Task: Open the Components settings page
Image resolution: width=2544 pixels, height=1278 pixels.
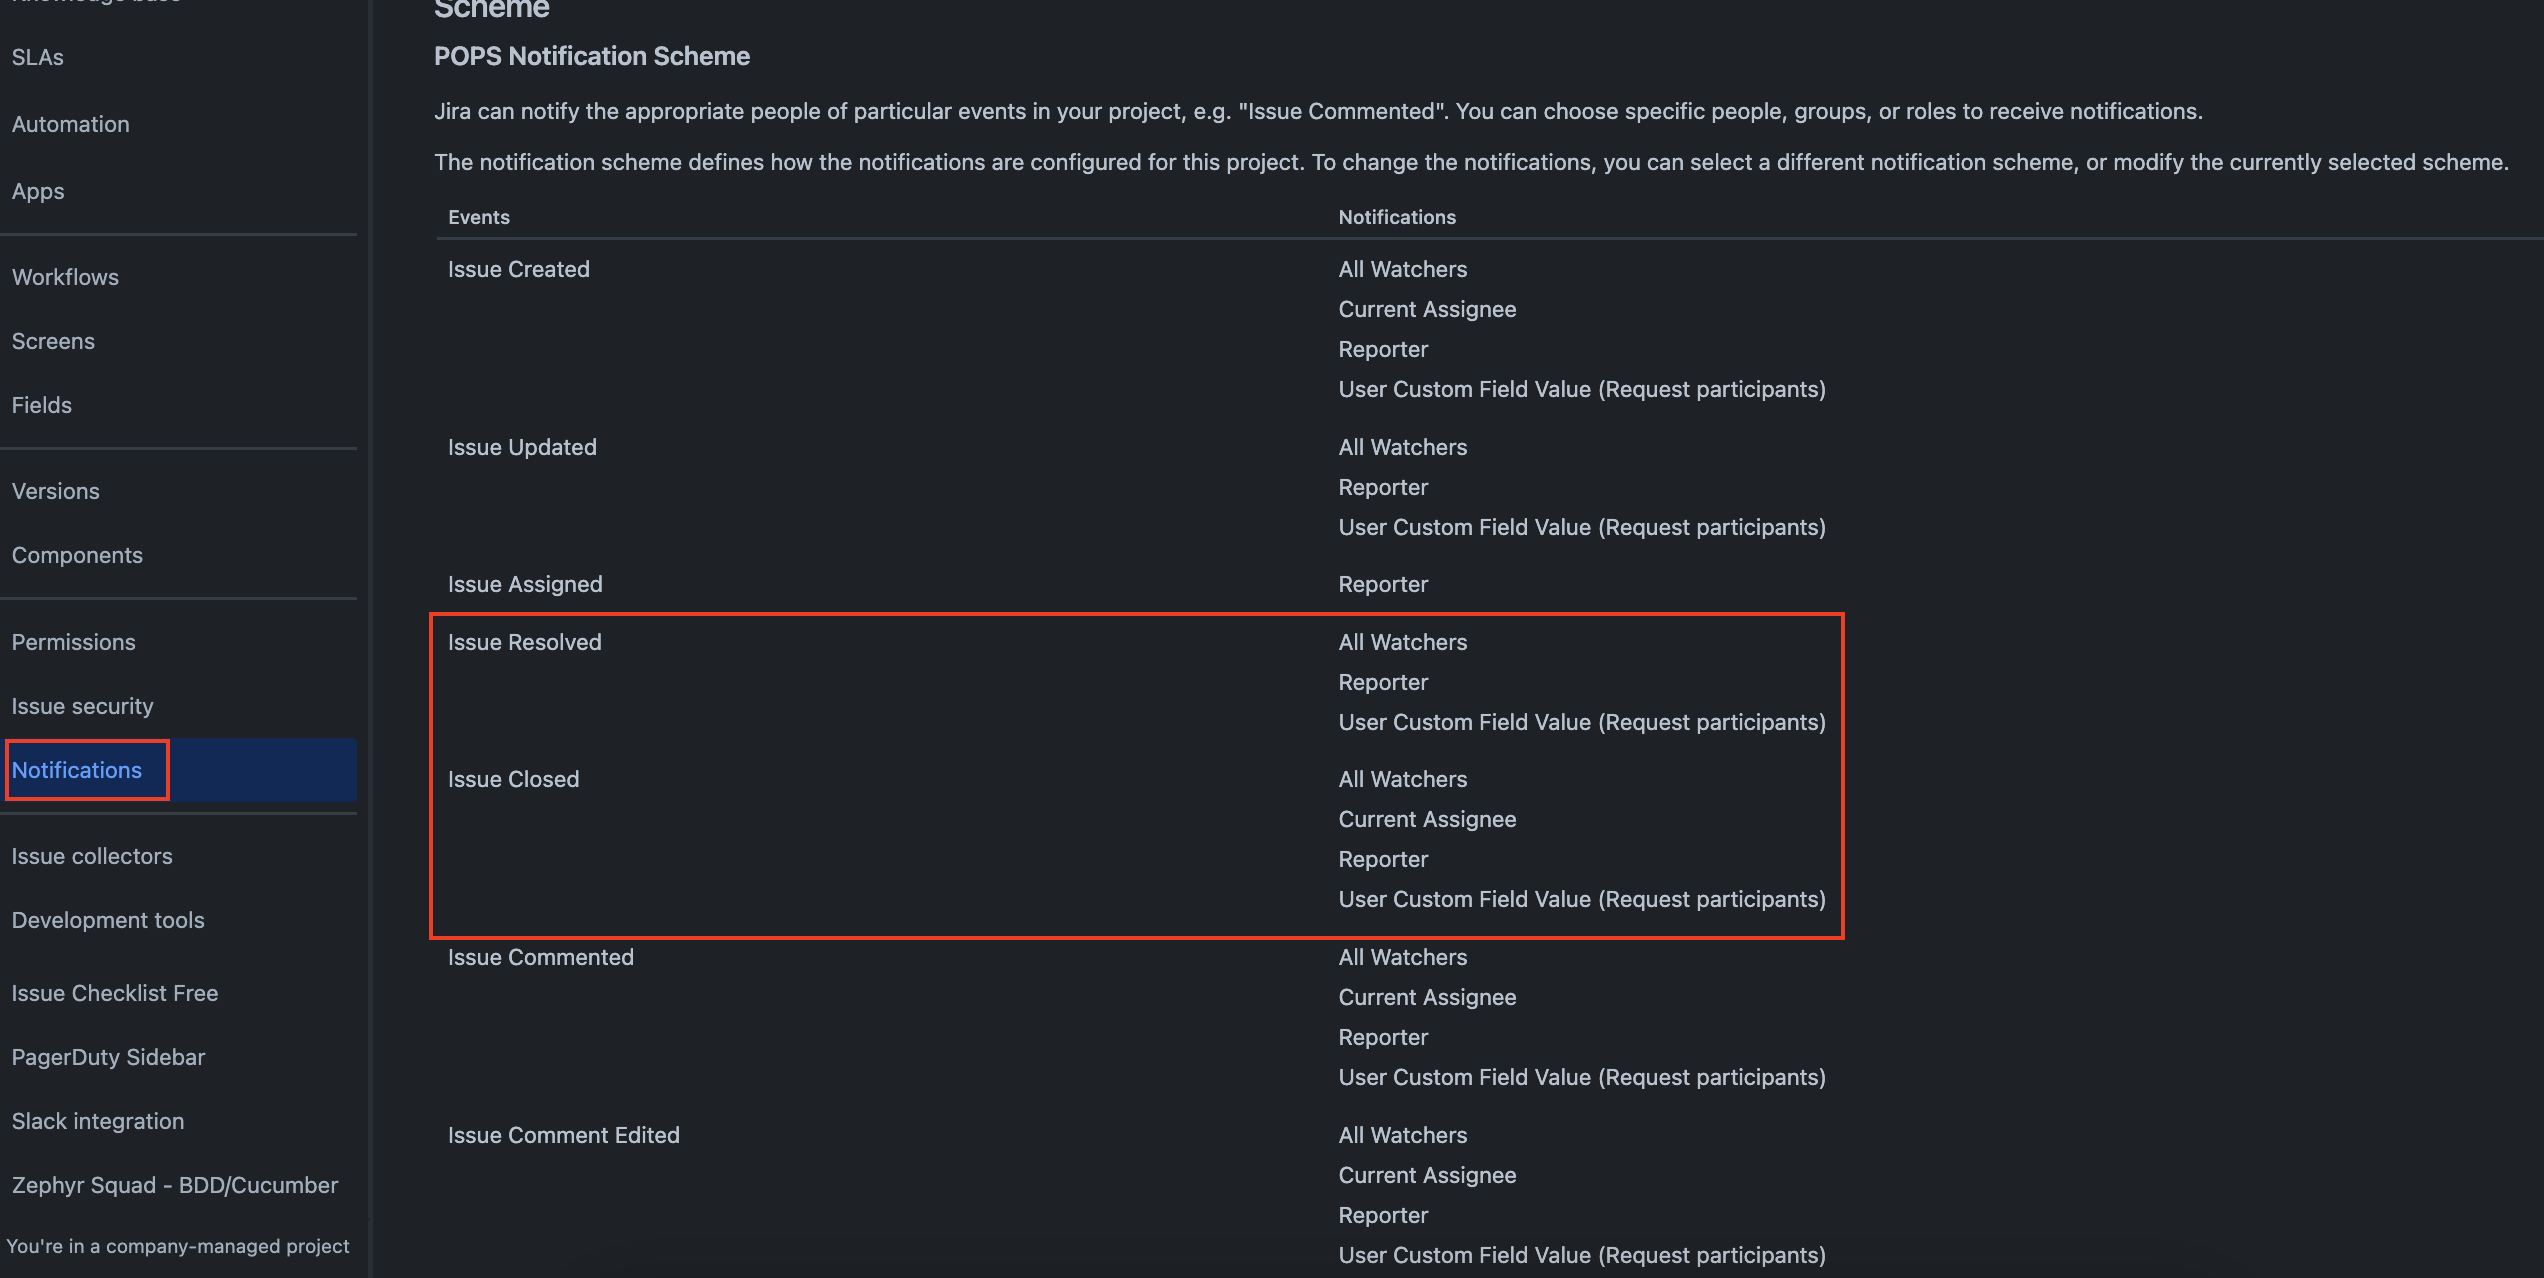Action: [77, 555]
